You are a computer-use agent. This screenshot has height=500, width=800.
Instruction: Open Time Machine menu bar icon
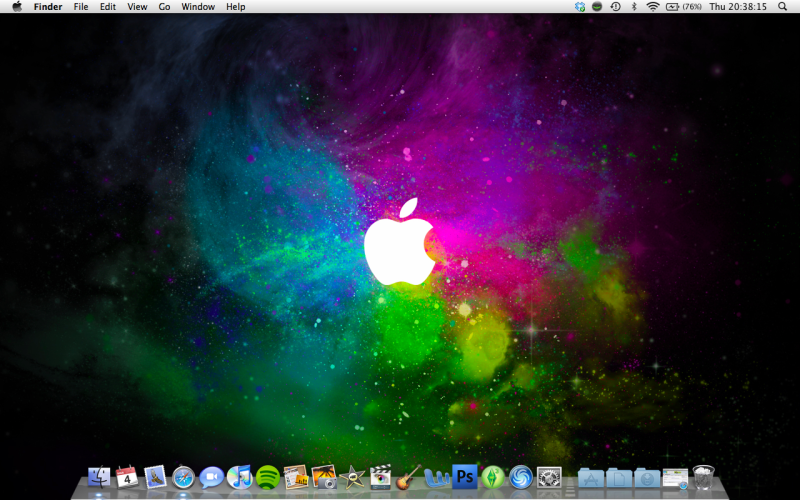click(616, 7)
